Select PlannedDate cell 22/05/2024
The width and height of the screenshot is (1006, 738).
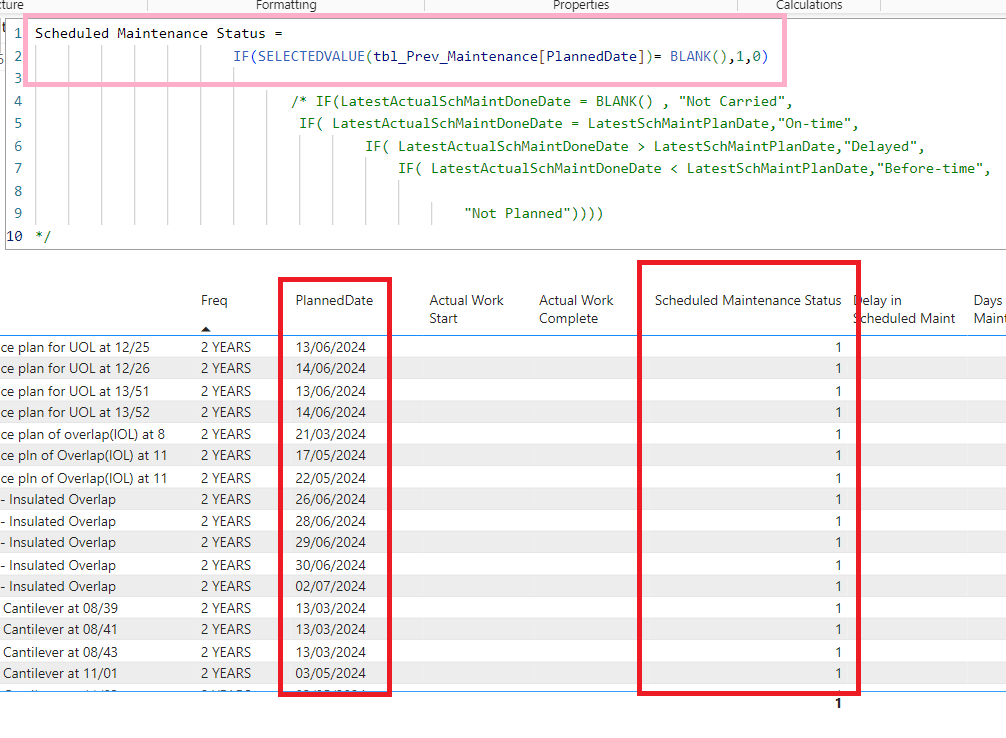click(330, 478)
